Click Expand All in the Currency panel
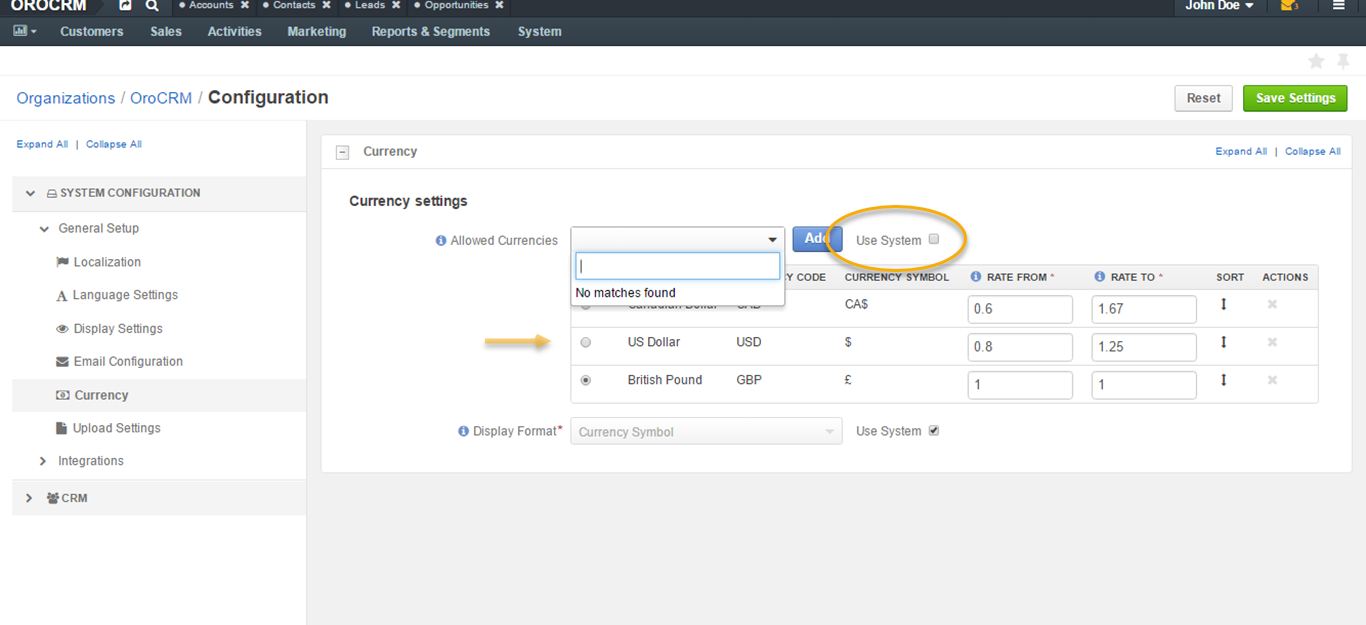This screenshot has height=625, width=1366. point(1241,151)
